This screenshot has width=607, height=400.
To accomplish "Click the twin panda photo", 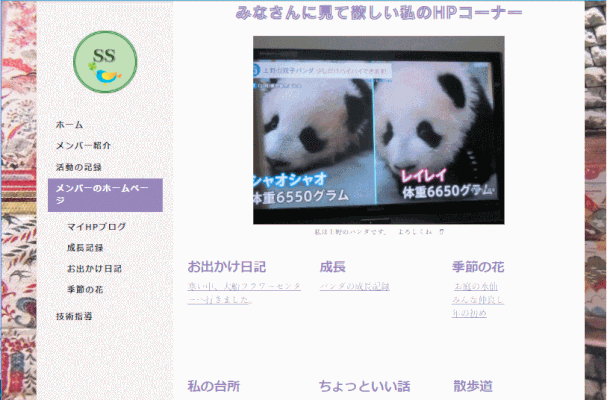I will 379,130.
